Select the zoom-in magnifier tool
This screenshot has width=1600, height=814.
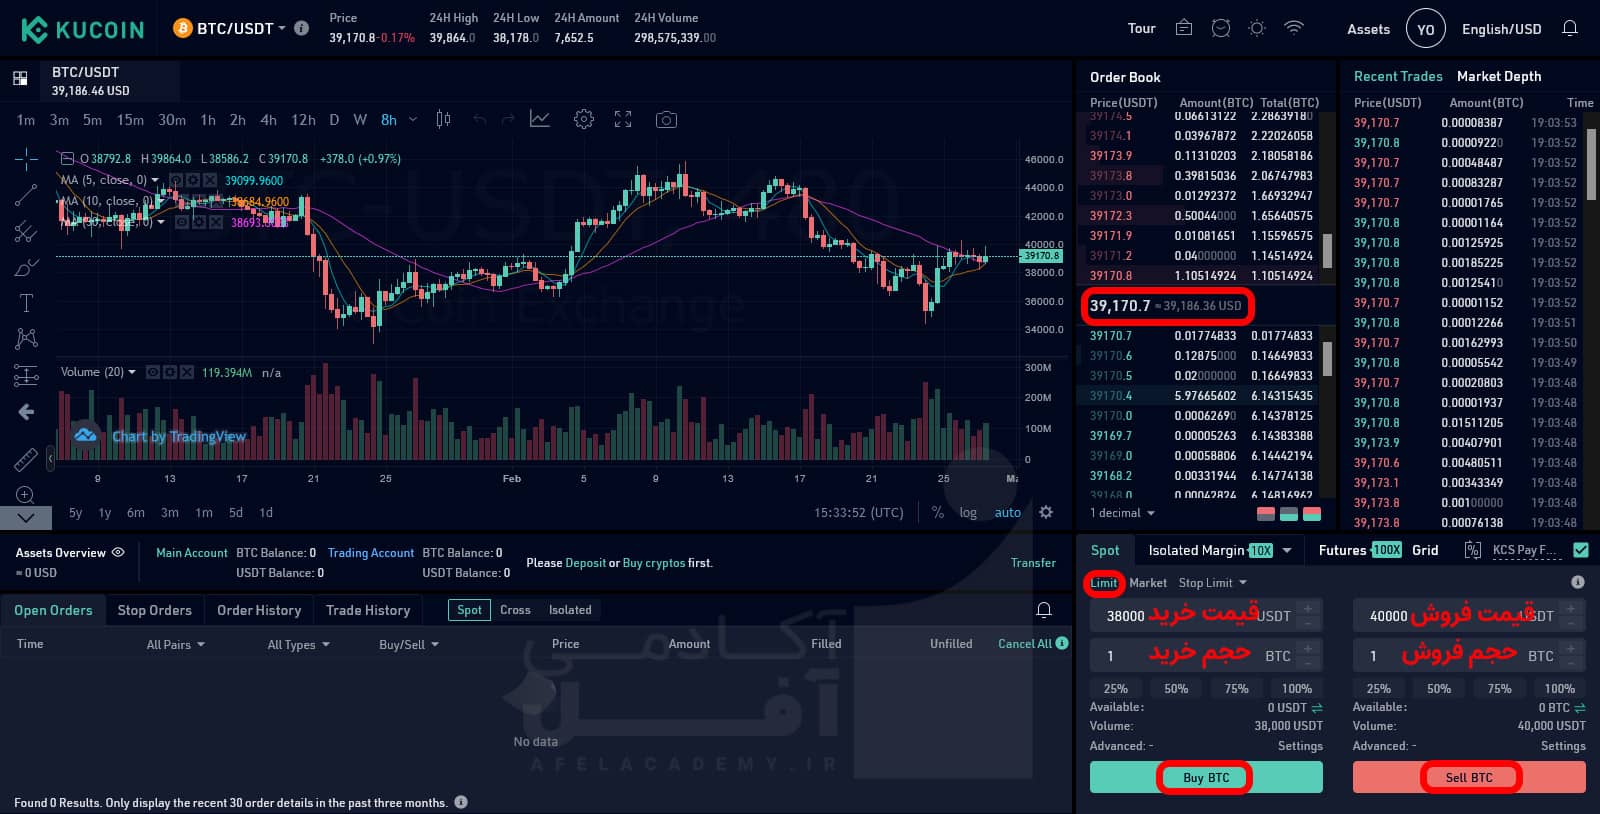tap(26, 495)
